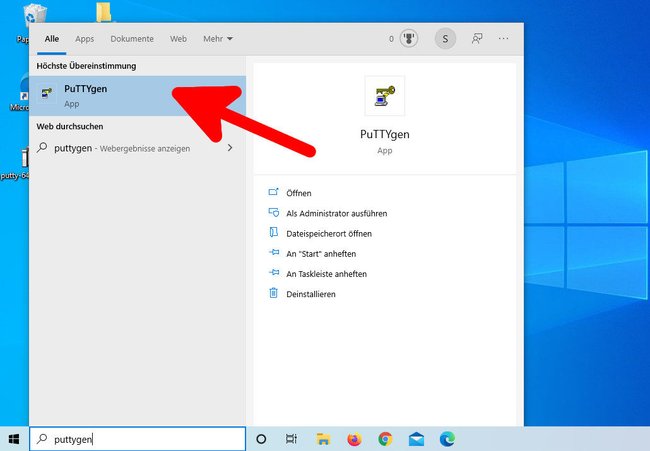Choose Dateispeicherort öffnen
The image size is (650, 451).
[329, 233]
